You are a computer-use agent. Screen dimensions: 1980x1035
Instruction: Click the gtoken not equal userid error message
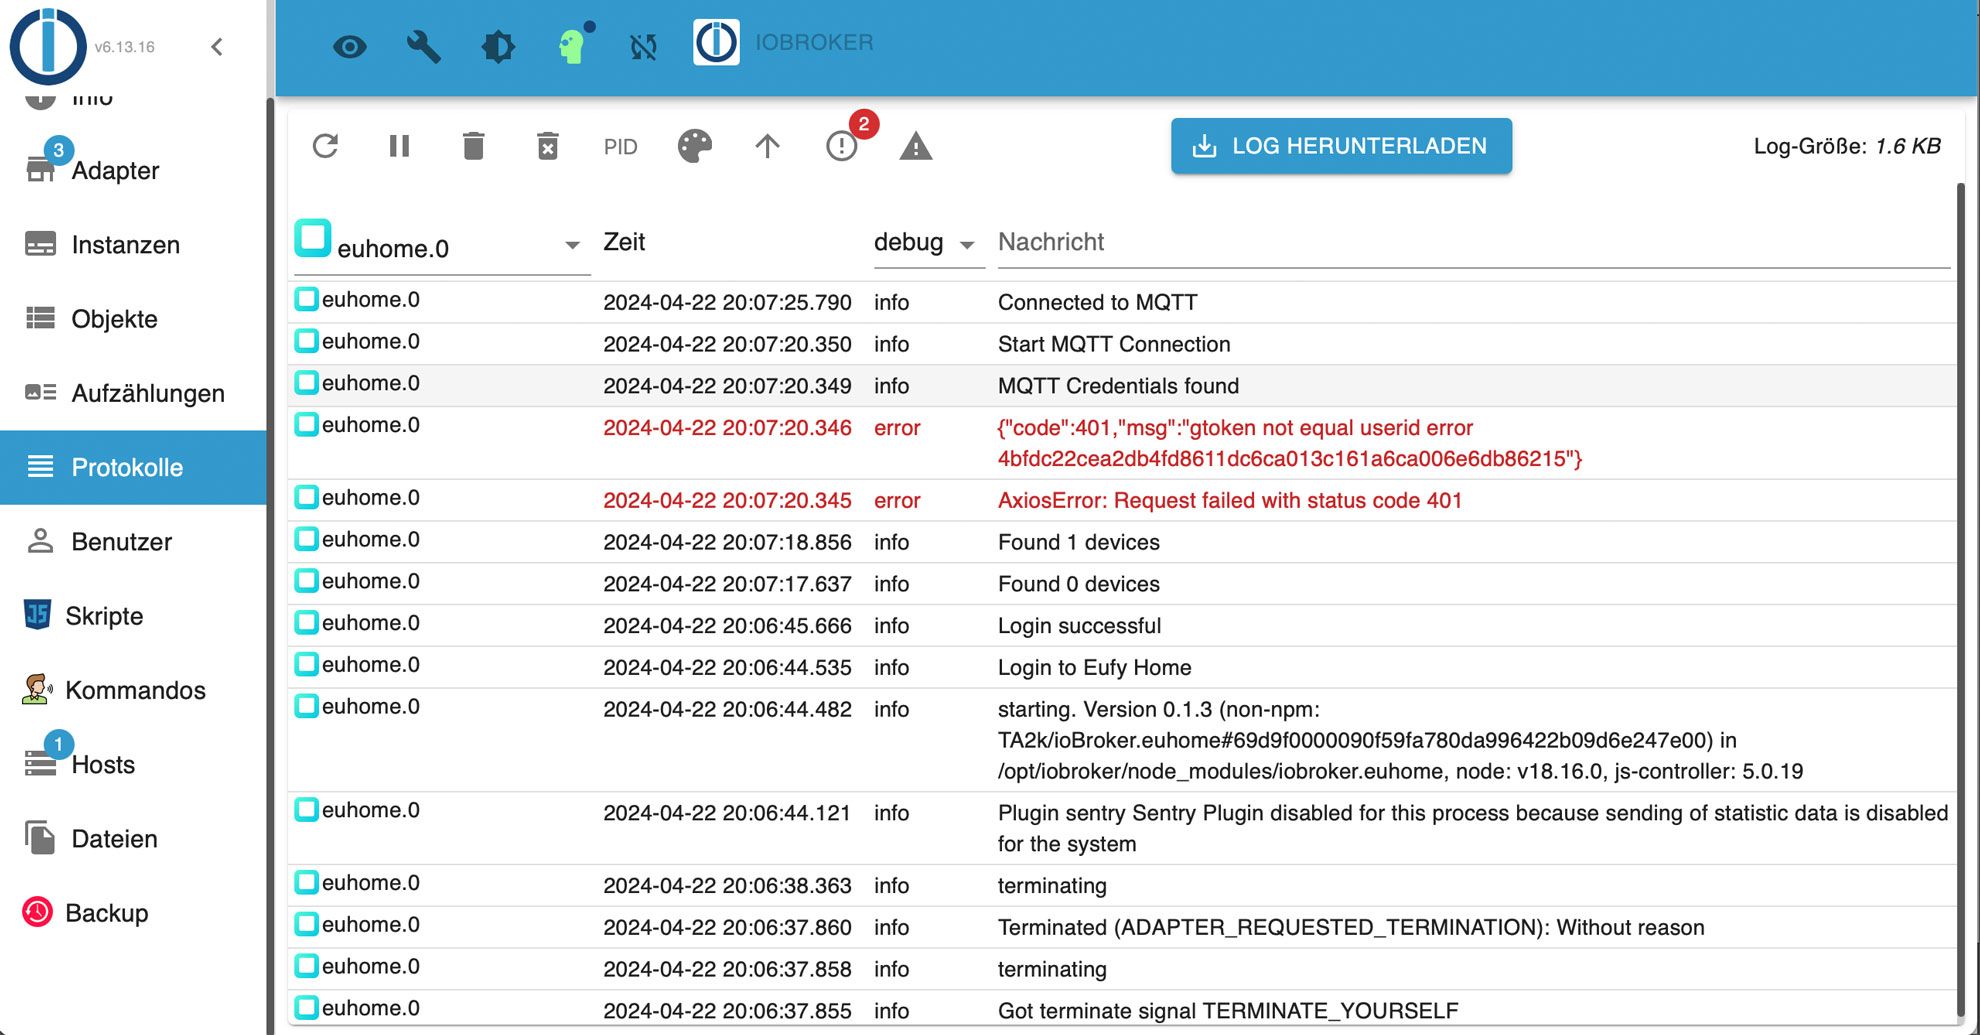(x=1290, y=443)
